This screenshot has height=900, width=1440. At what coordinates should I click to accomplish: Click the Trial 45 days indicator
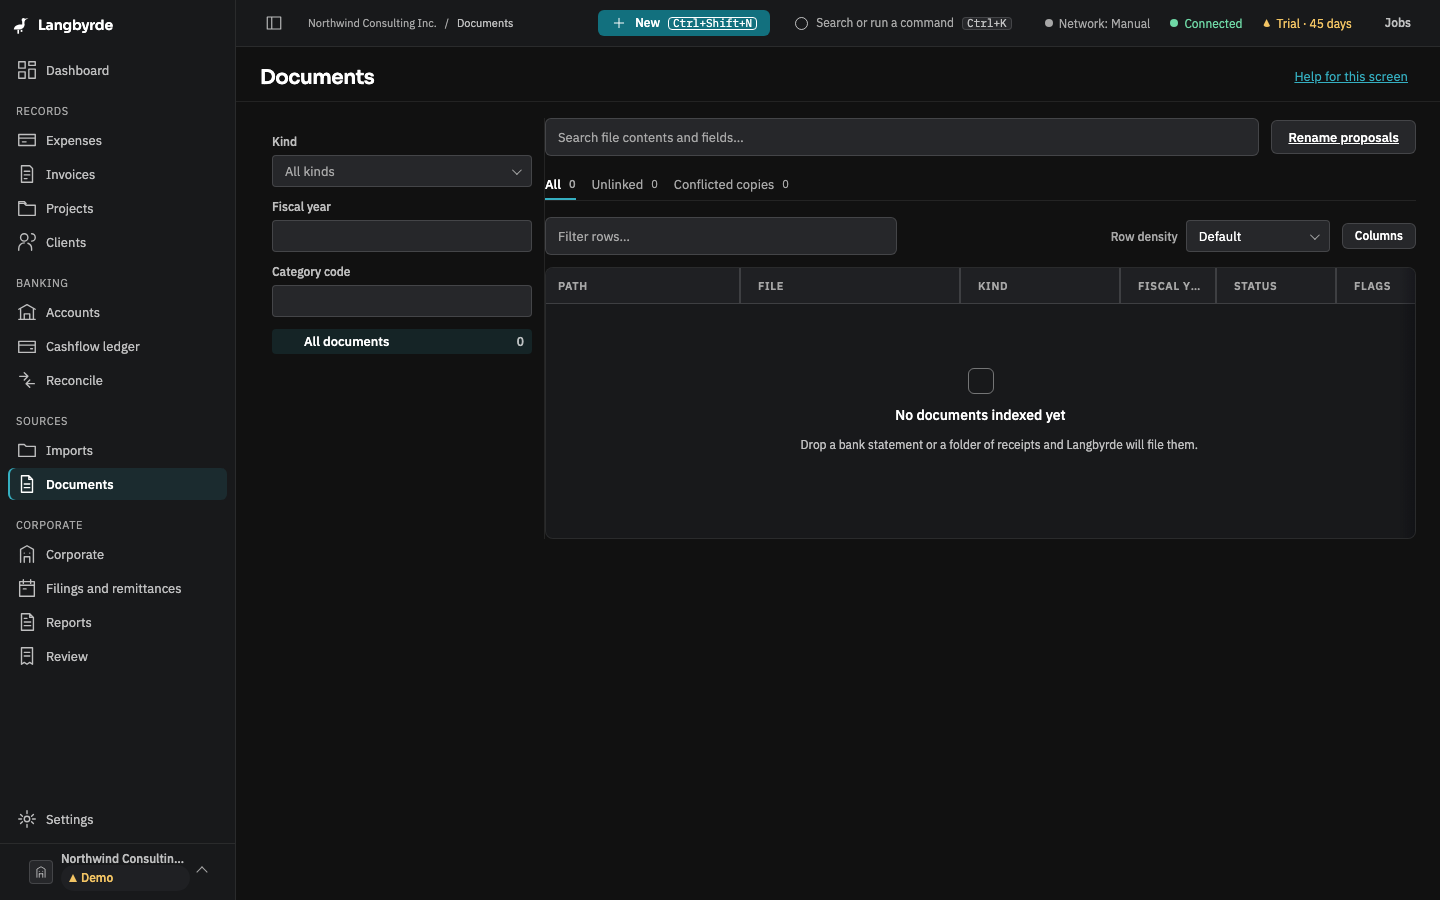[x=1307, y=23]
